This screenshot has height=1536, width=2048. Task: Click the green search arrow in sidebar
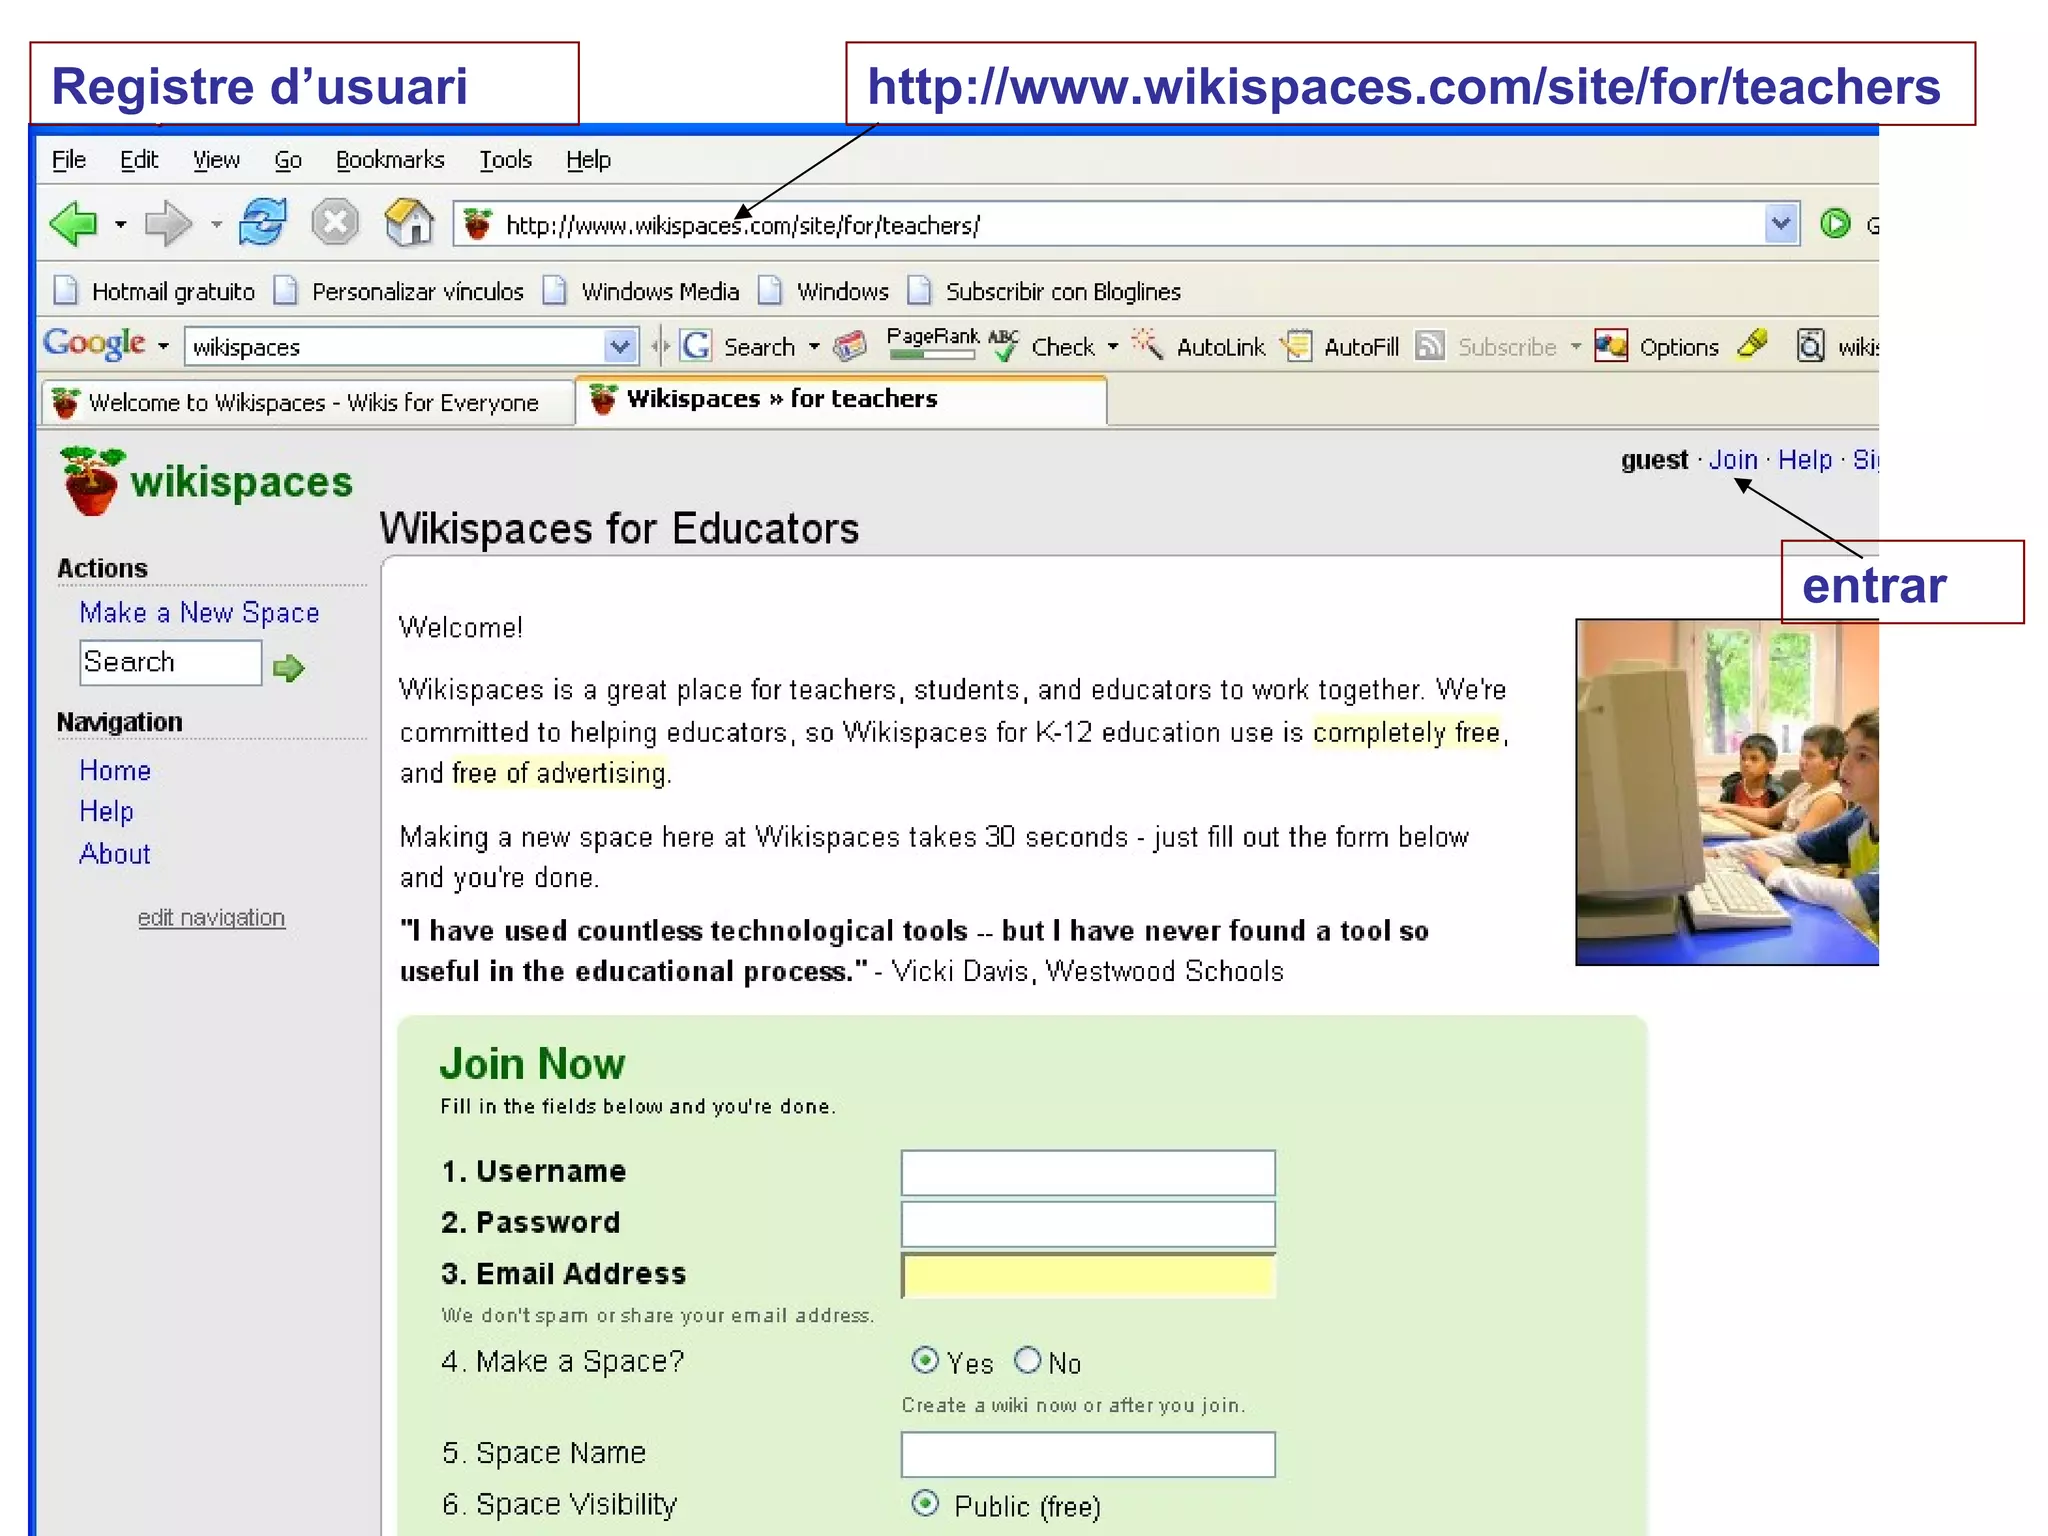pyautogui.click(x=288, y=667)
